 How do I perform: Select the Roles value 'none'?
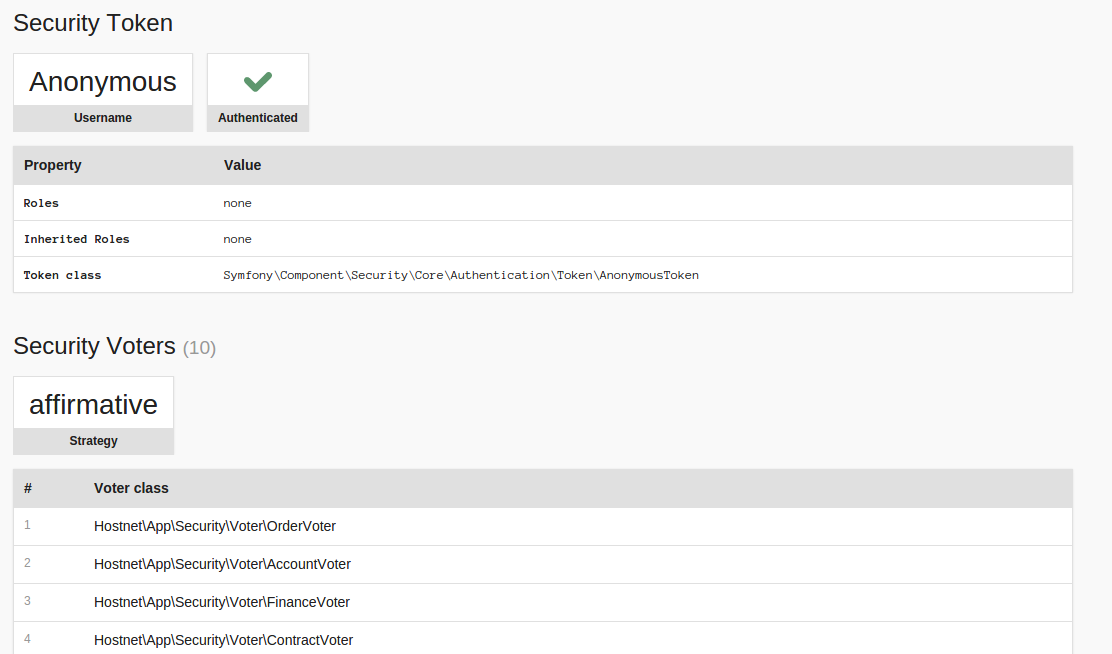[238, 203]
